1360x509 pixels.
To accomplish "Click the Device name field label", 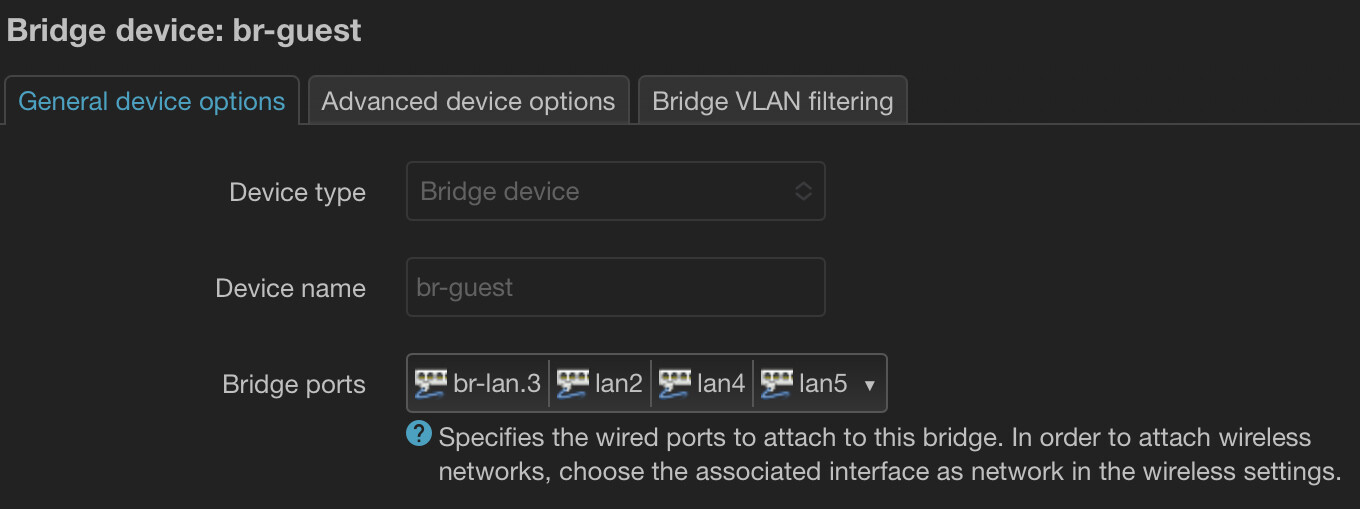I will point(290,289).
